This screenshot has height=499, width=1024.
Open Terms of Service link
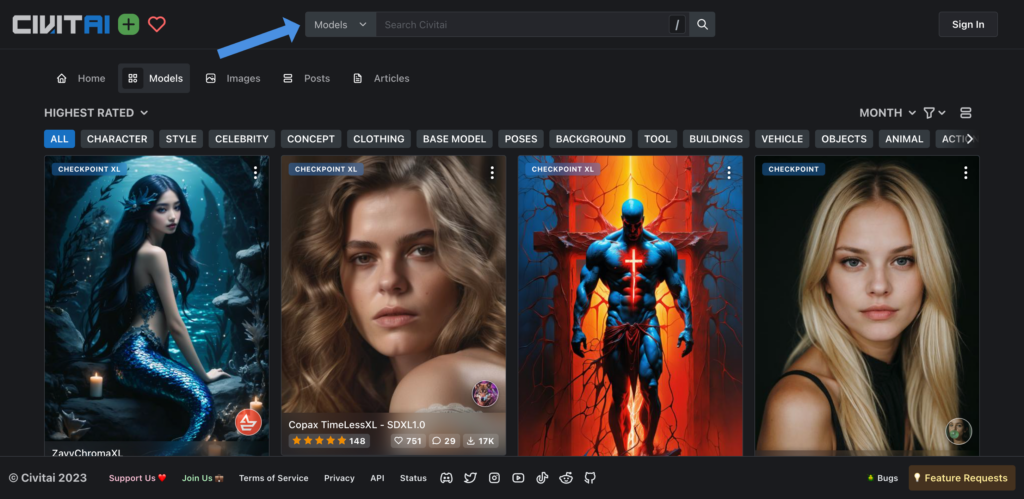[274, 478]
